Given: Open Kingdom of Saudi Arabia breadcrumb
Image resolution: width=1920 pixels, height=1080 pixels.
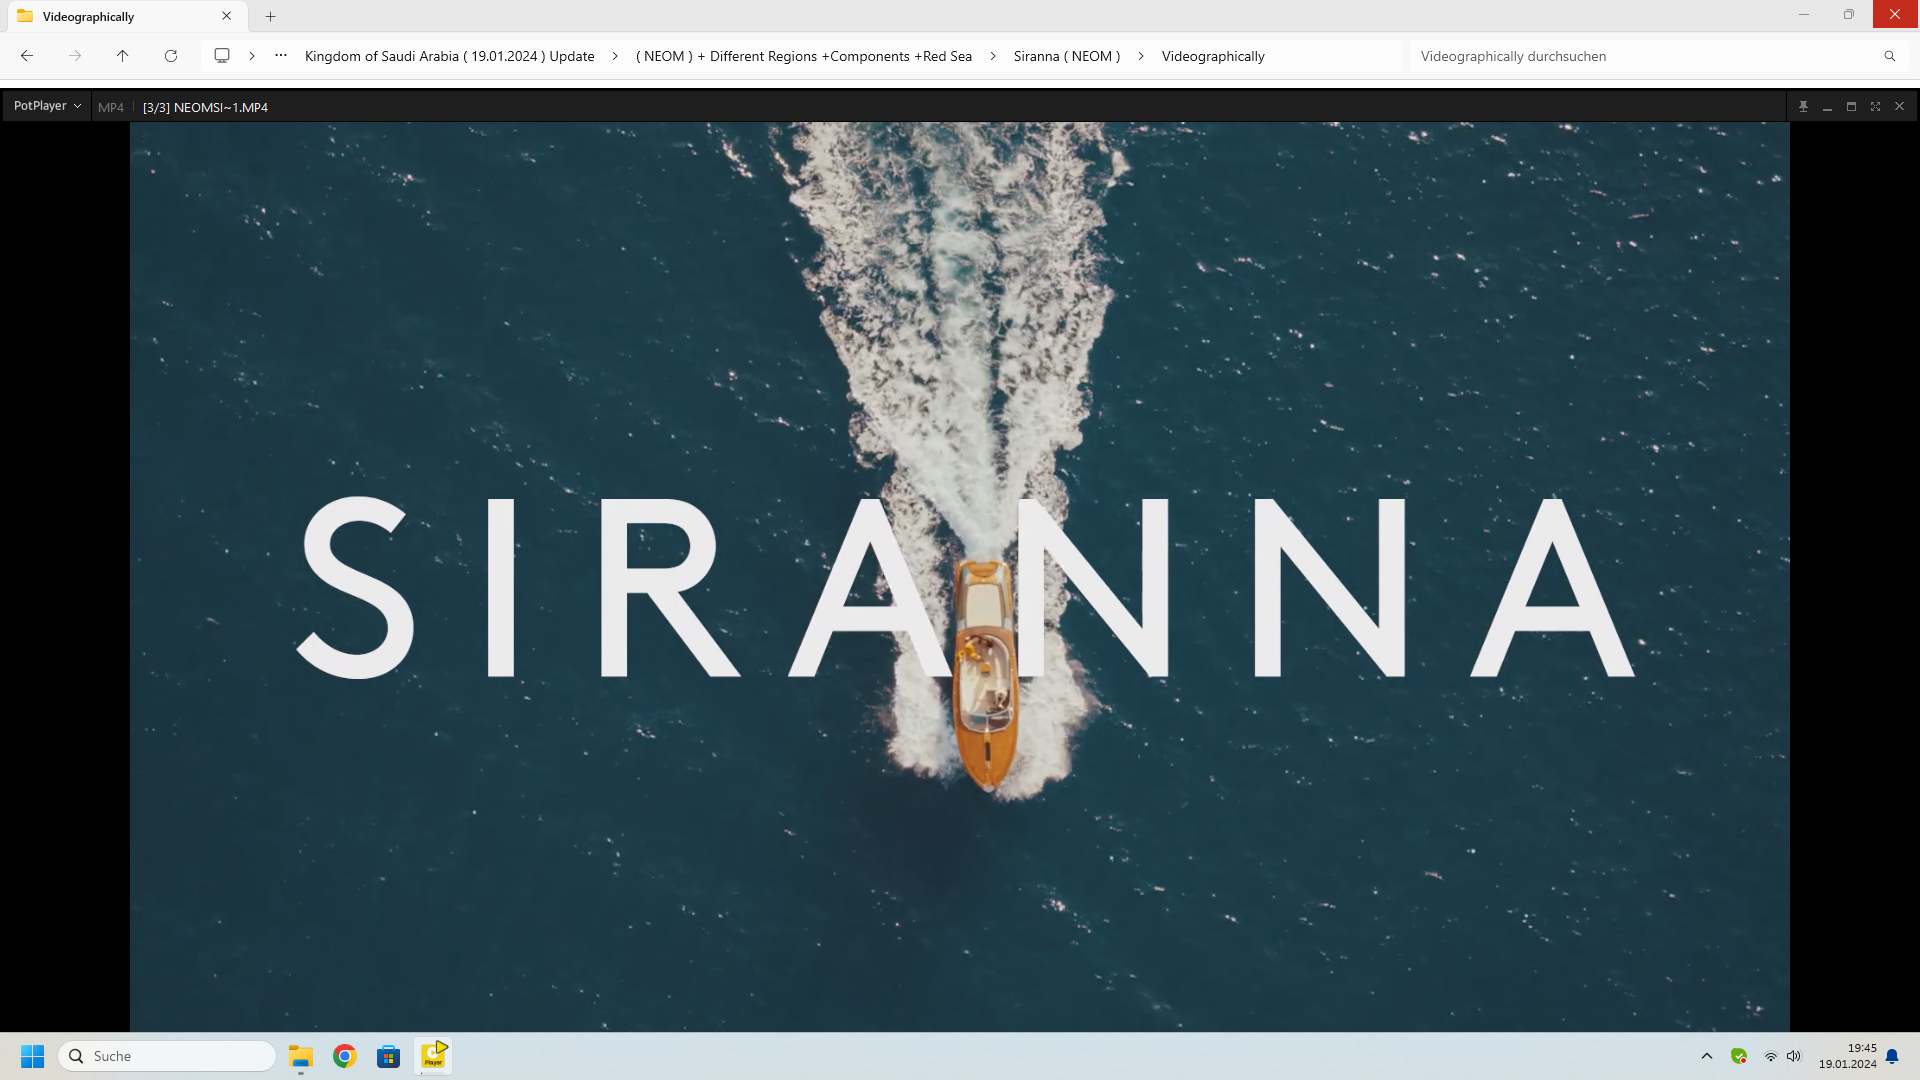Looking at the screenshot, I should [450, 56].
